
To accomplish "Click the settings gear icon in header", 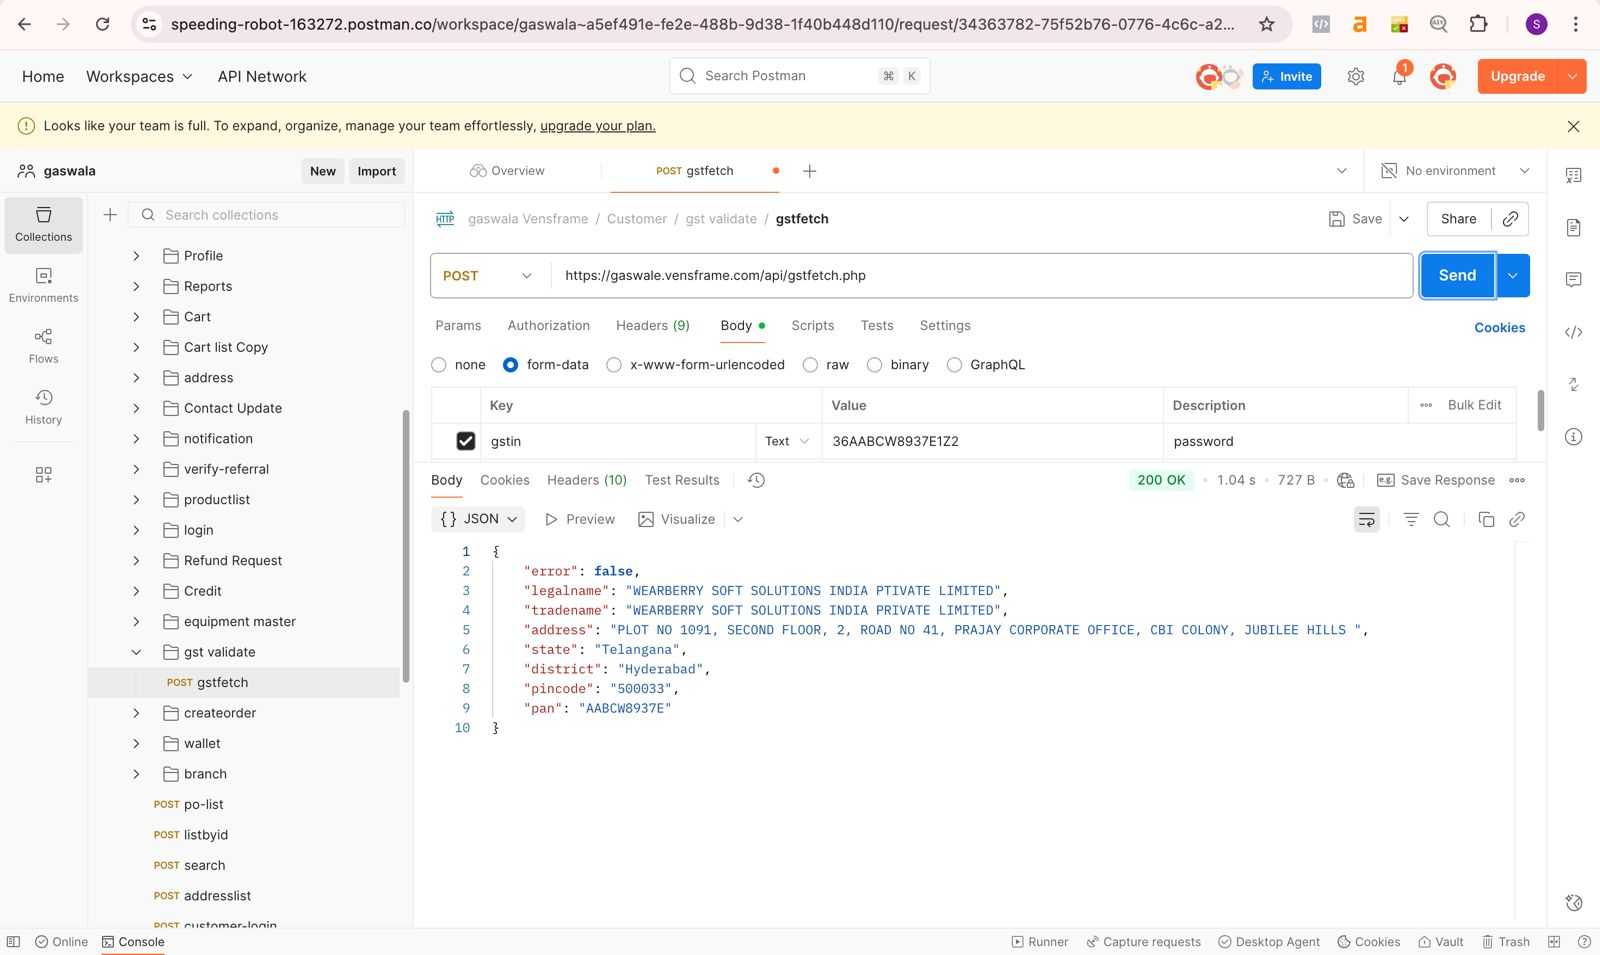I will point(1355,77).
